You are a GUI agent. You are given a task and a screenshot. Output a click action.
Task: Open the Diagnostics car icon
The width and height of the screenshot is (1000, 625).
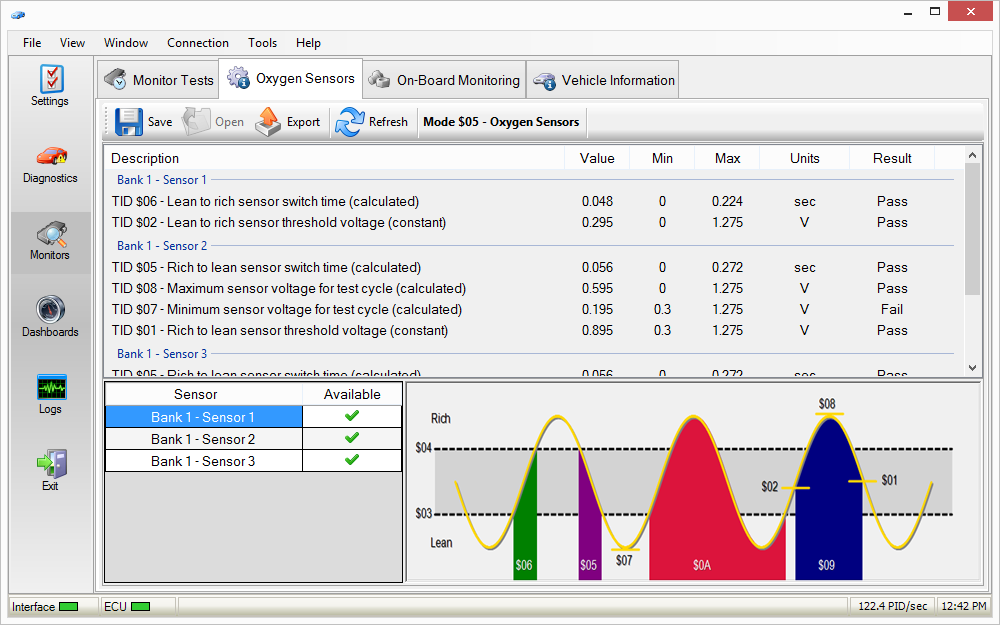click(50, 156)
